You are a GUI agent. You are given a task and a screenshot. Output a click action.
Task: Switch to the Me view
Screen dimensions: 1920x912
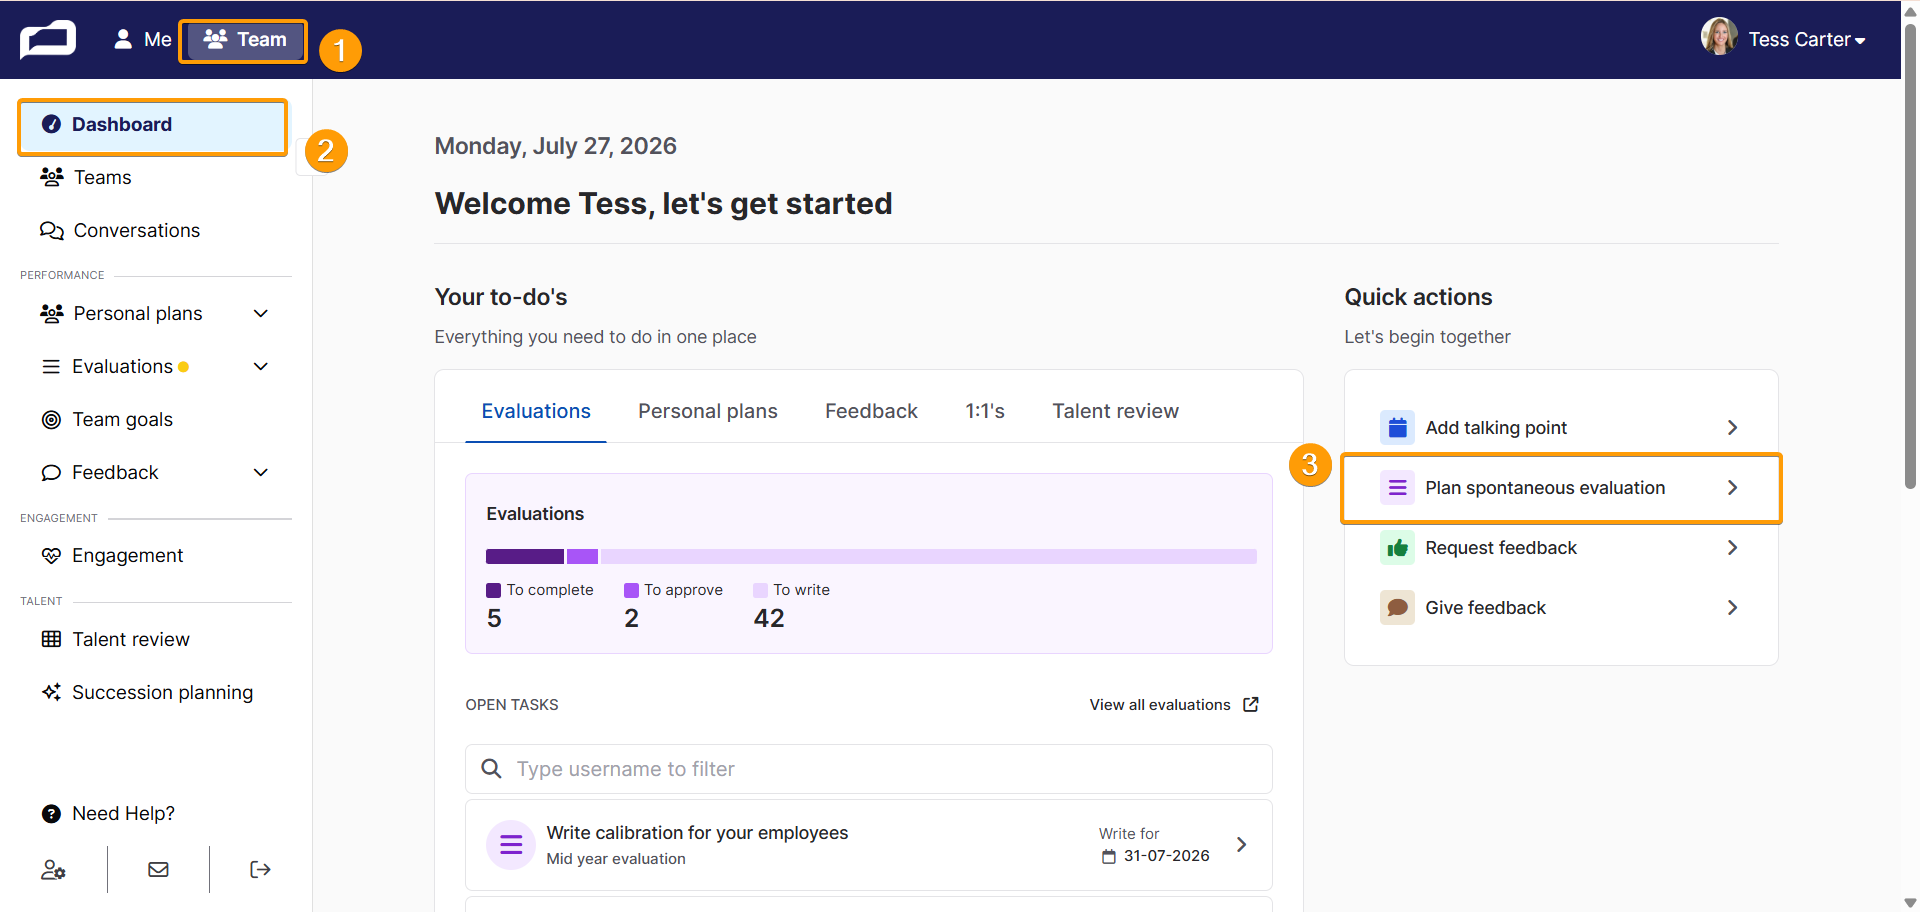tap(142, 40)
